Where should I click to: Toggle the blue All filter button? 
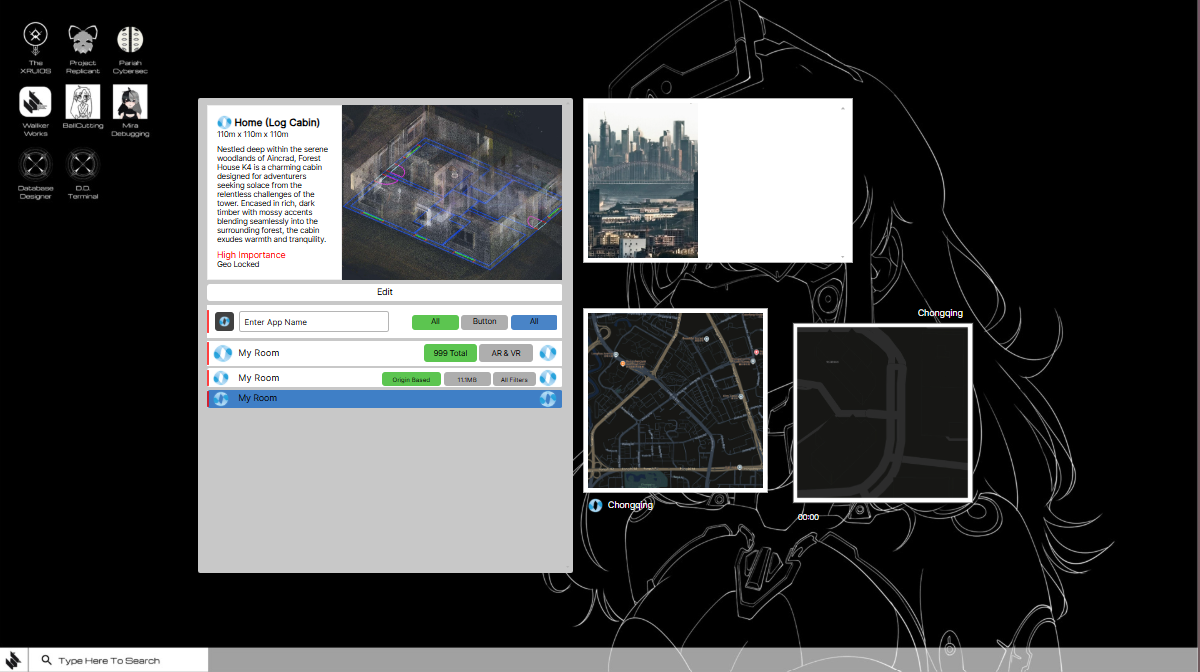(x=534, y=322)
